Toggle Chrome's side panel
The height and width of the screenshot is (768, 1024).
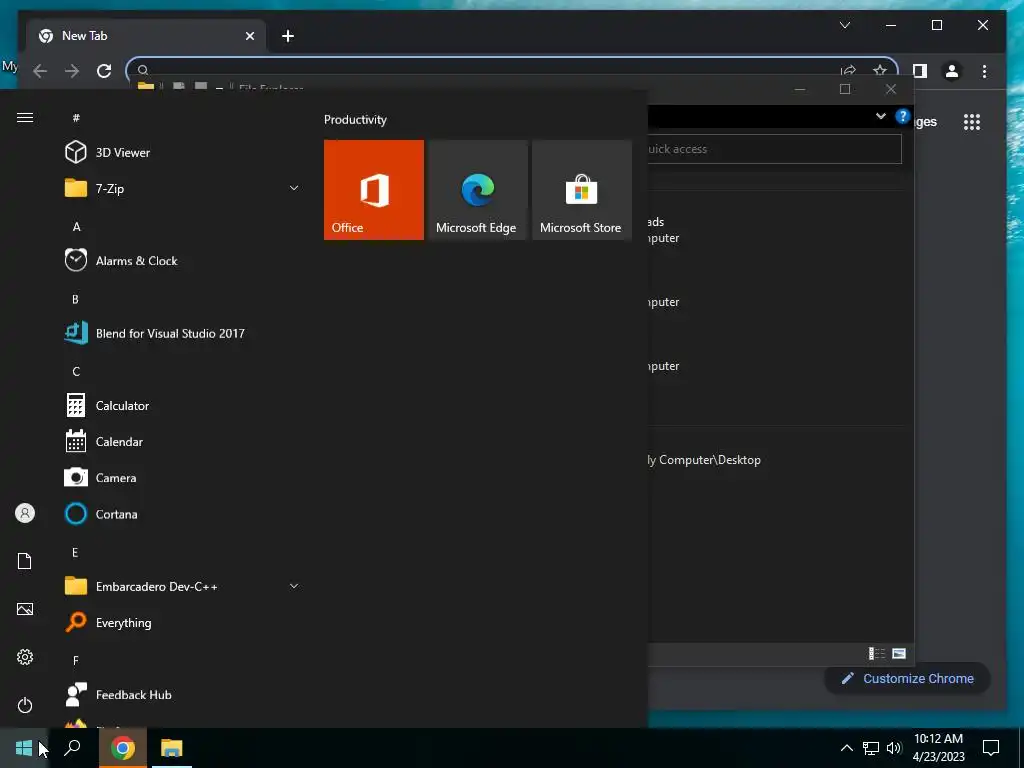[x=920, y=71]
